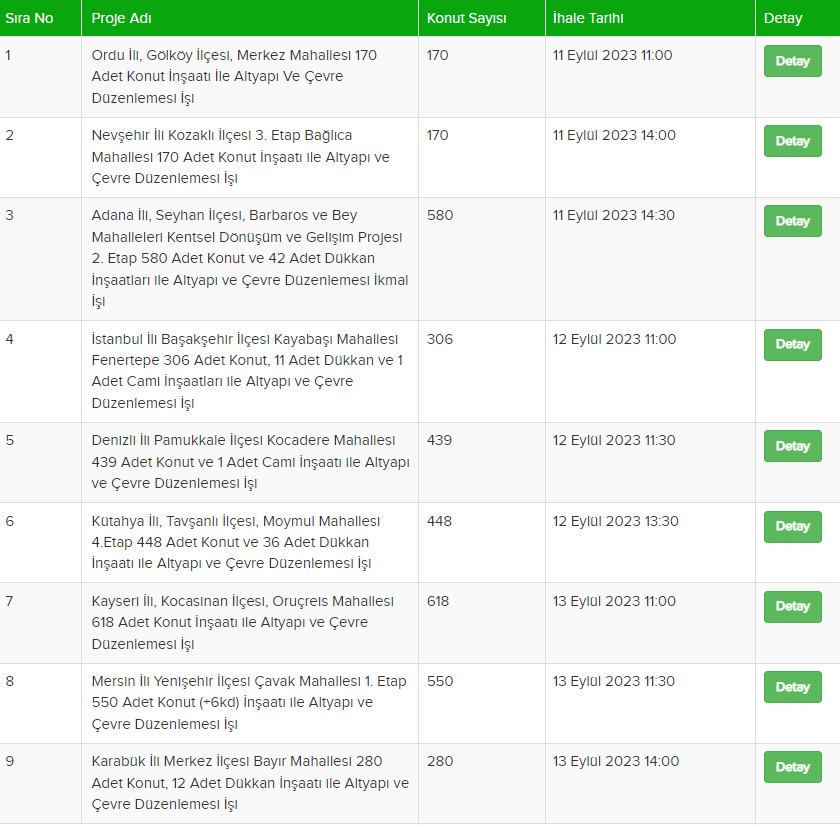Click the 13 Eylül 2023 14:00 date cell
This screenshot has height=825, width=840.
point(616,761)
